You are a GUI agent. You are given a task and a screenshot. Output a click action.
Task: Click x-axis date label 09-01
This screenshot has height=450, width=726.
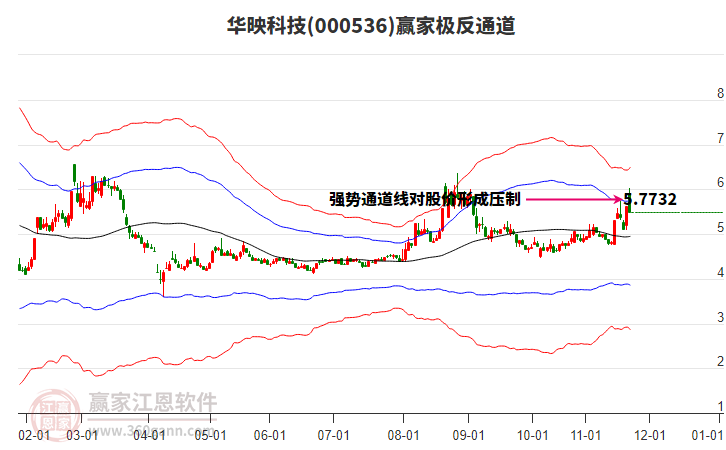click(x=468, y=436)
